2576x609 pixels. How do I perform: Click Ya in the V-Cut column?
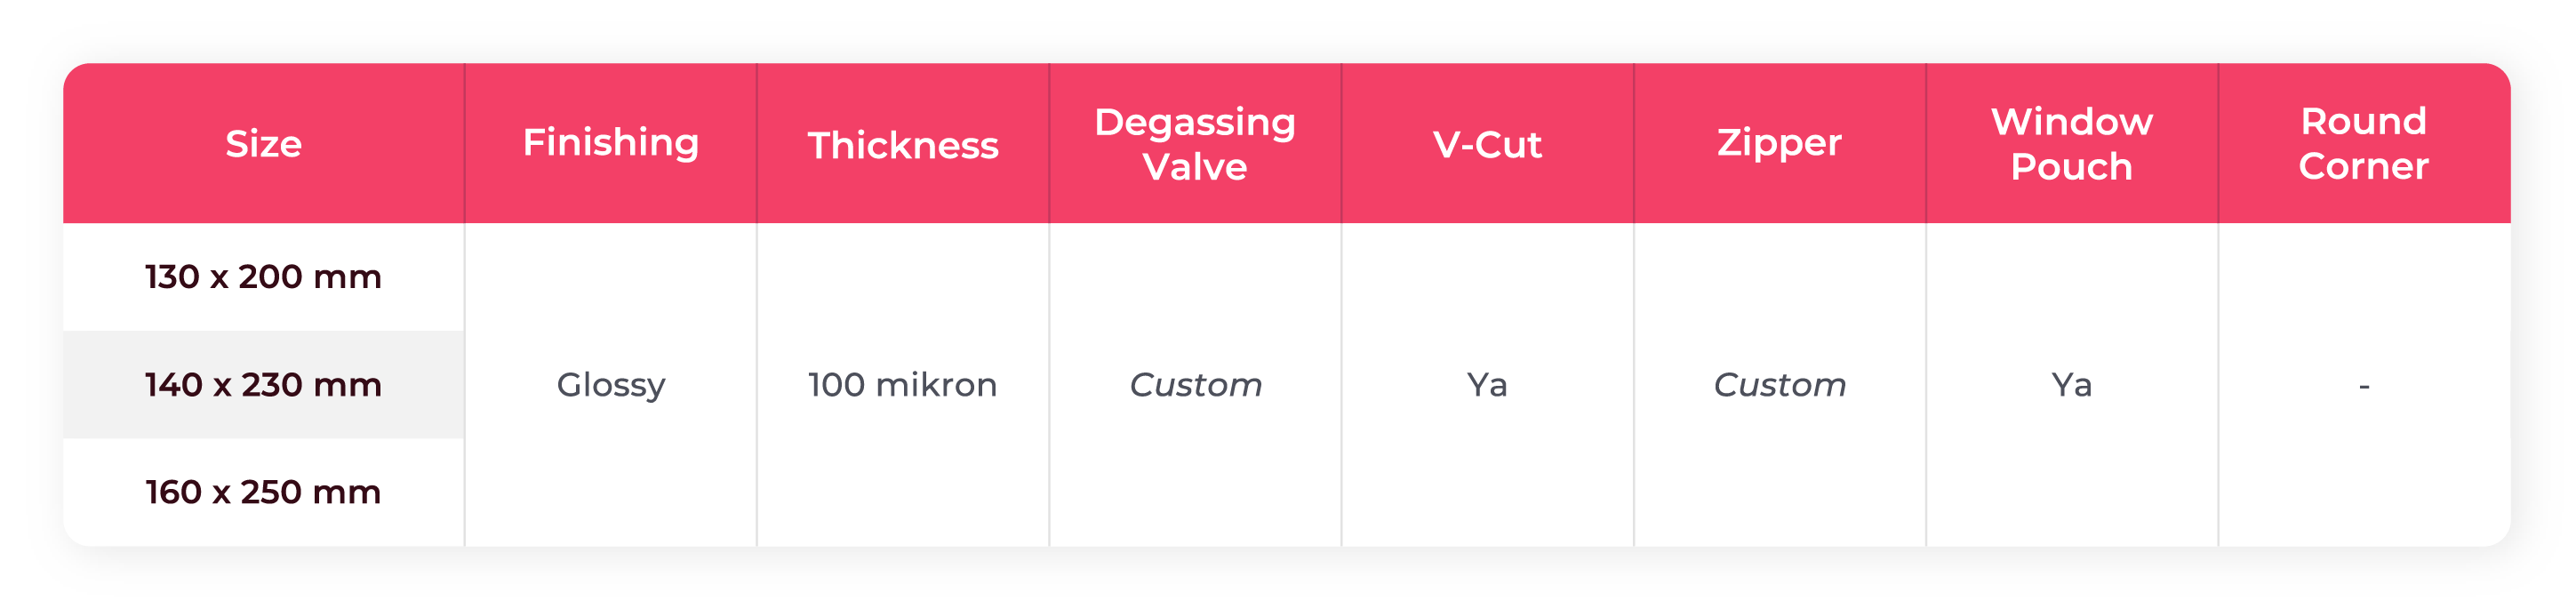coord(1487,385)
